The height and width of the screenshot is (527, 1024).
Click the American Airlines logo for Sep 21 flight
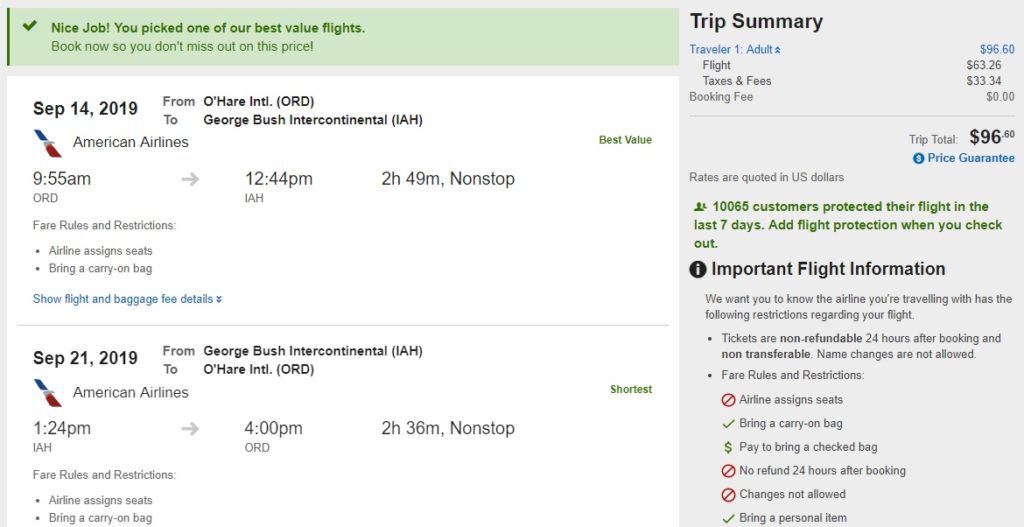tap(47, 393)
